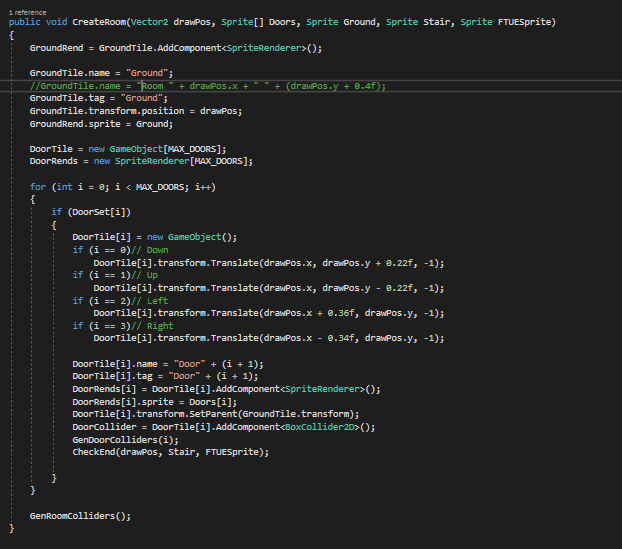Click the GenDoorColliders(i); call
622x549 pixels.
pyautogui.click(x=125, y=440)
